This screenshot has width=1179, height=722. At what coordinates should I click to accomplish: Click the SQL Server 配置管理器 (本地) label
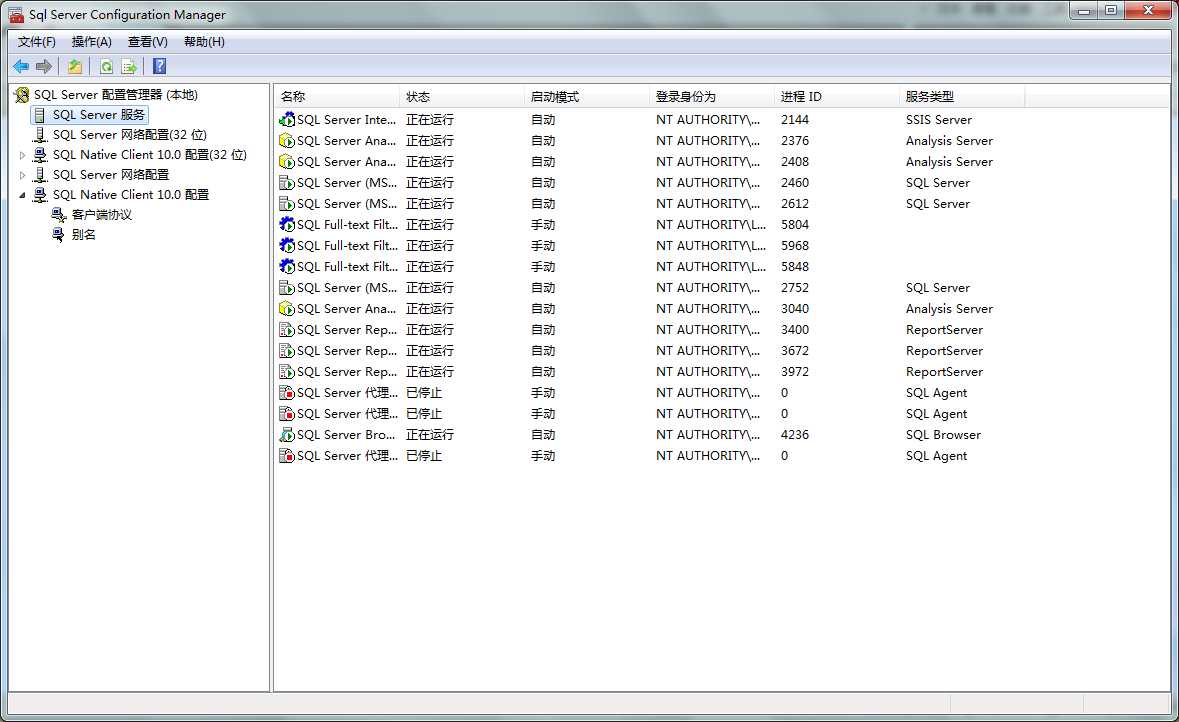116,95
